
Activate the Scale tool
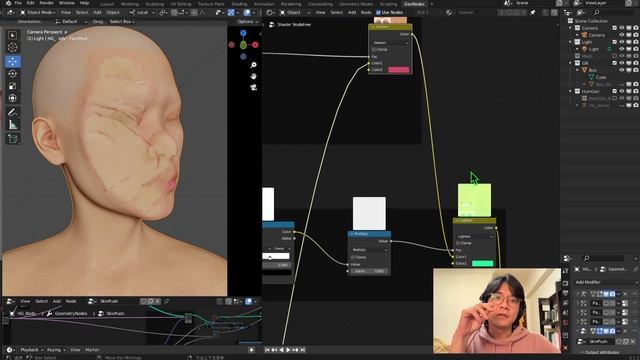13,86
